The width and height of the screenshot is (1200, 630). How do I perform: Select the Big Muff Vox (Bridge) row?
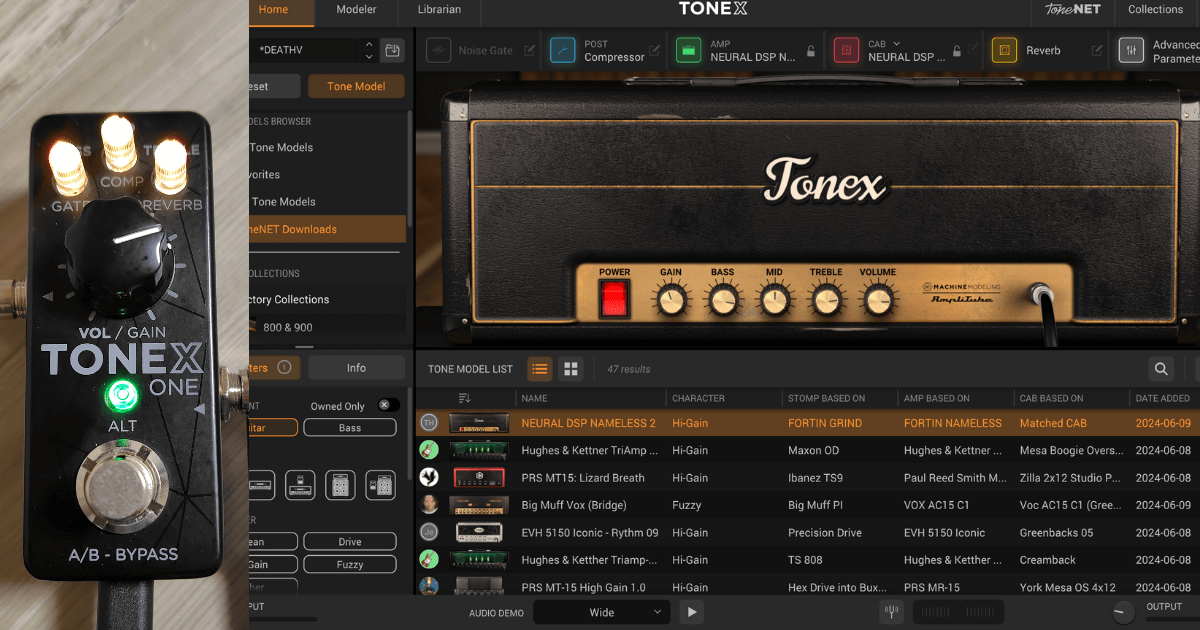(808, 505)
